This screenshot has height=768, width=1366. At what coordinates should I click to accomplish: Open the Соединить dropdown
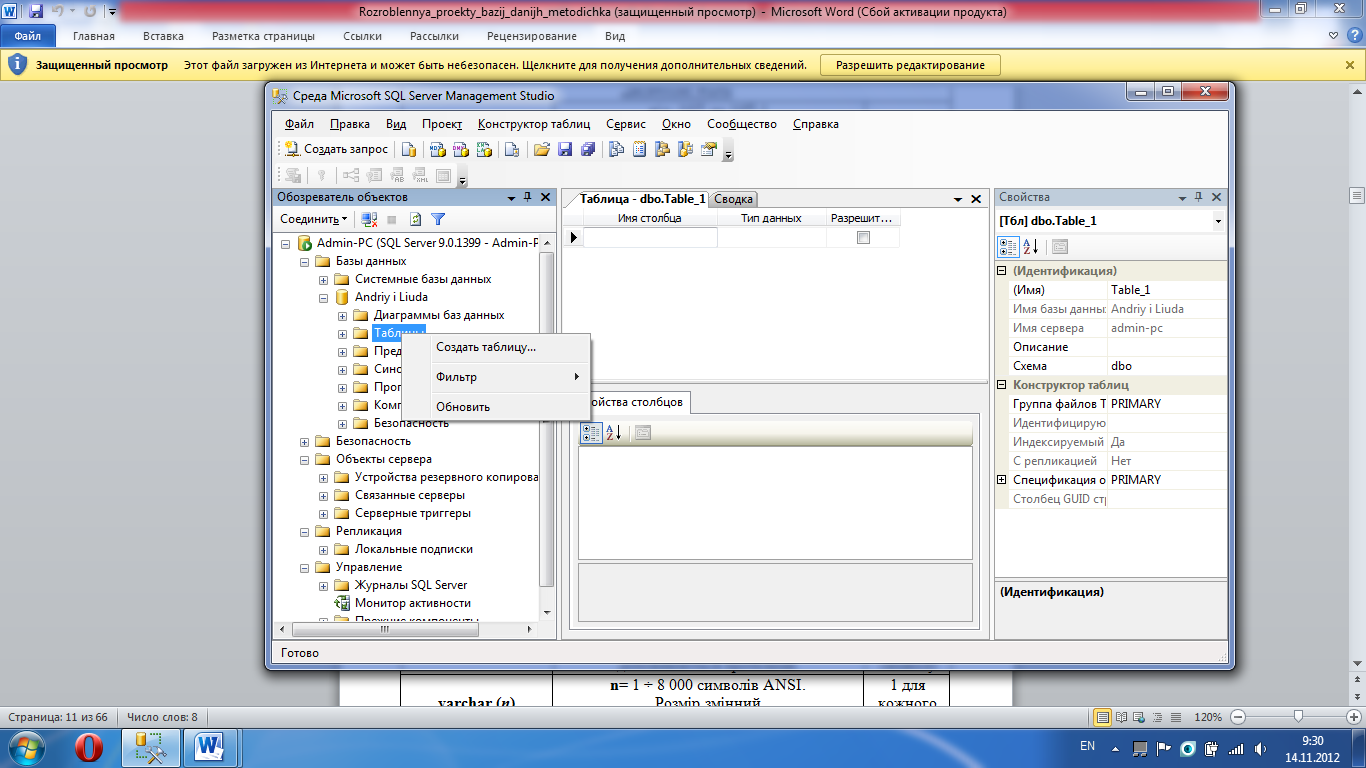[314, 219]
